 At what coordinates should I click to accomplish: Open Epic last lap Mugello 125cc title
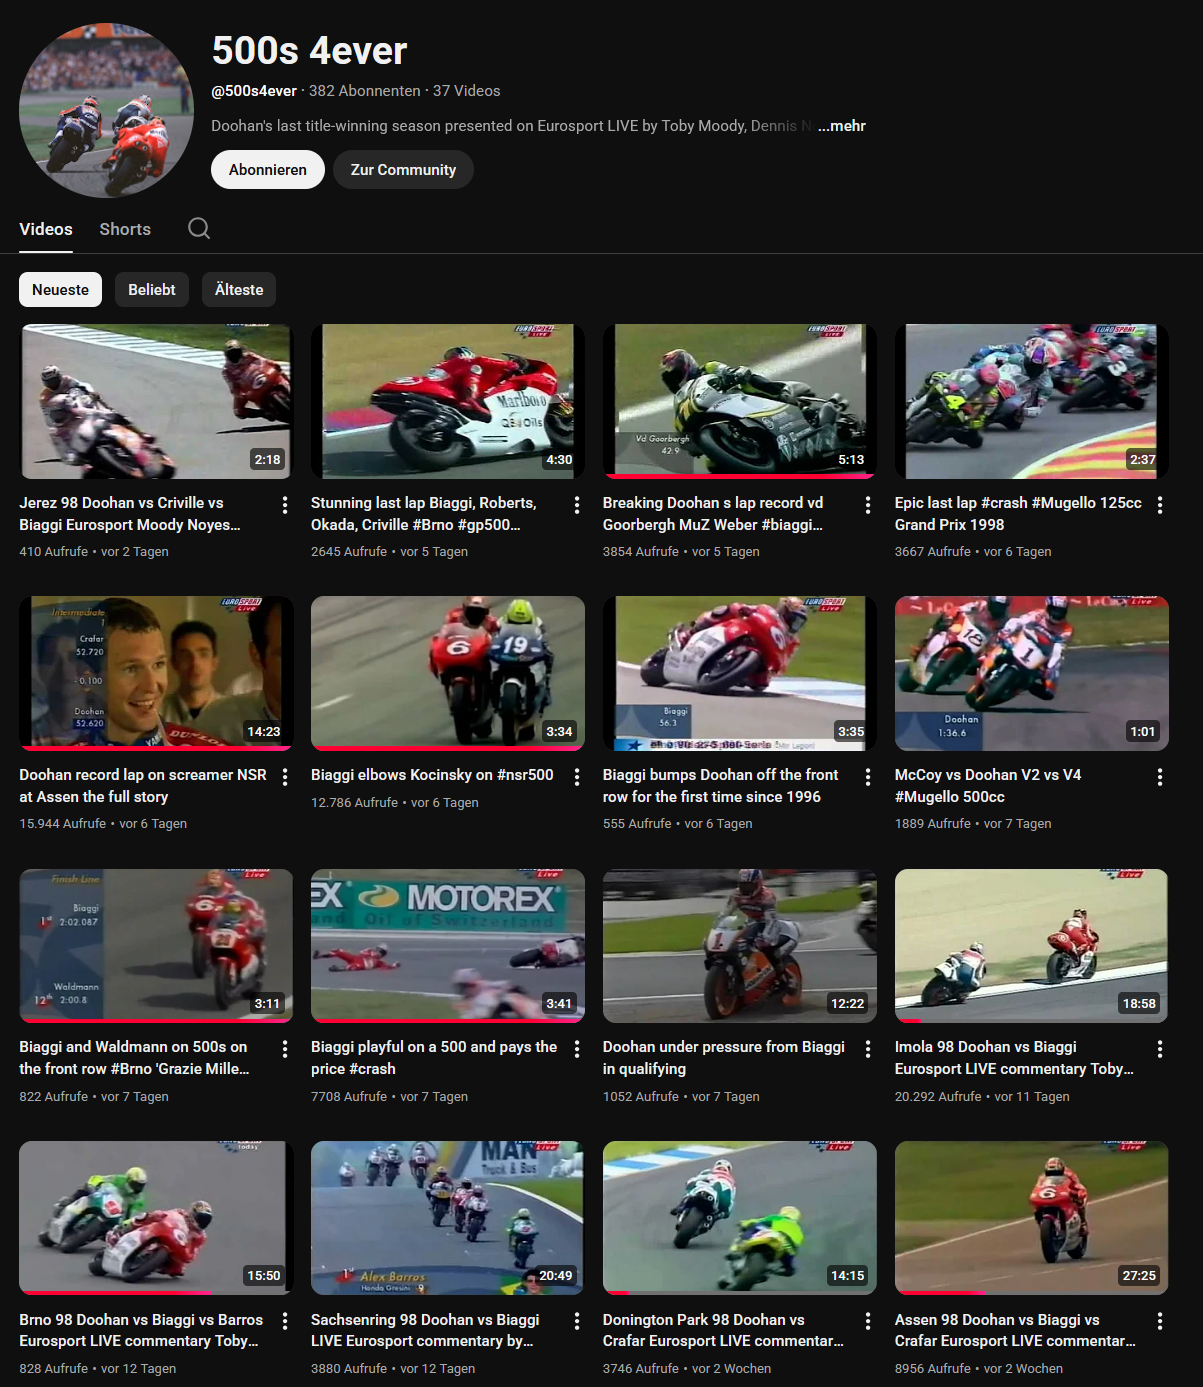[1018, 514]
